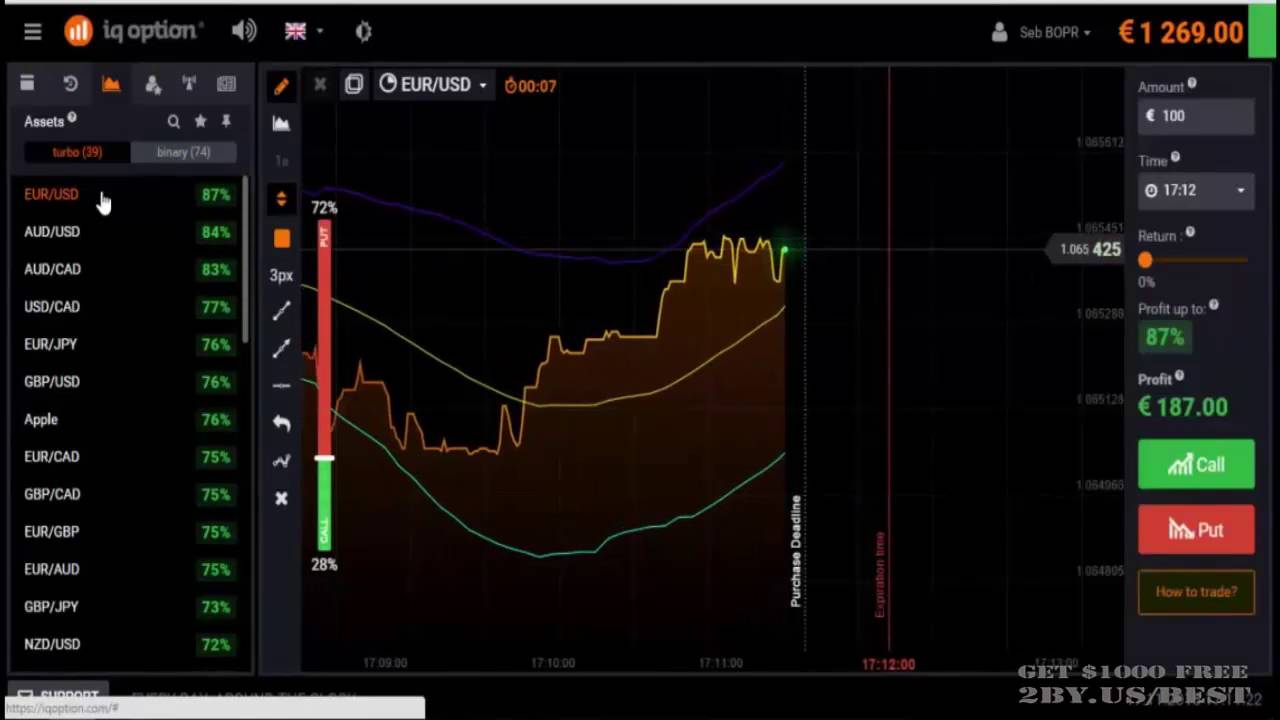Click the Amount € 100 field

[x=1196, y=116]
